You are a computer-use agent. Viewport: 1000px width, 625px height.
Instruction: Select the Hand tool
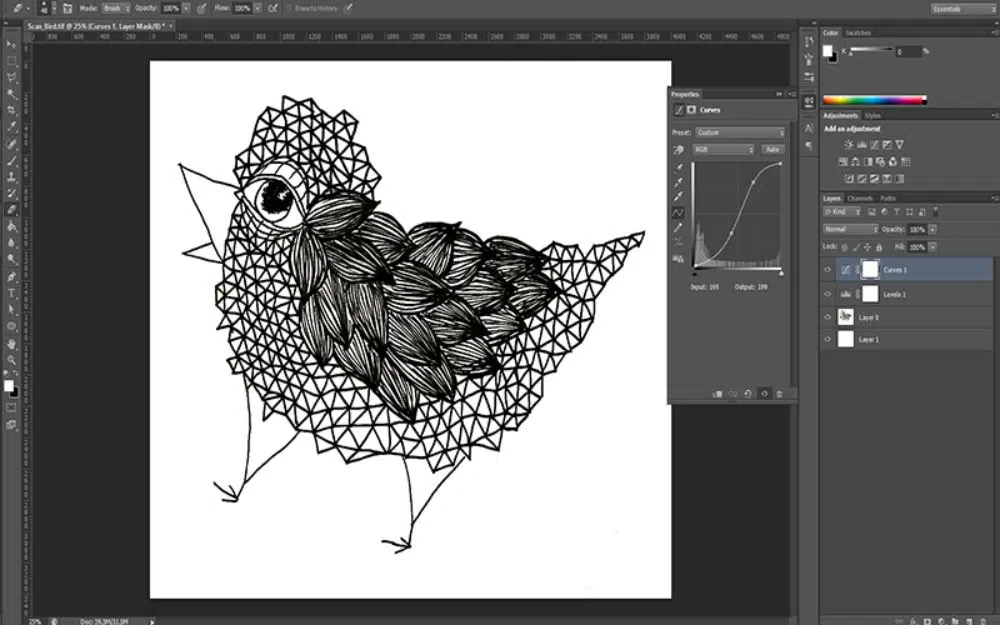tap(12, 342)
